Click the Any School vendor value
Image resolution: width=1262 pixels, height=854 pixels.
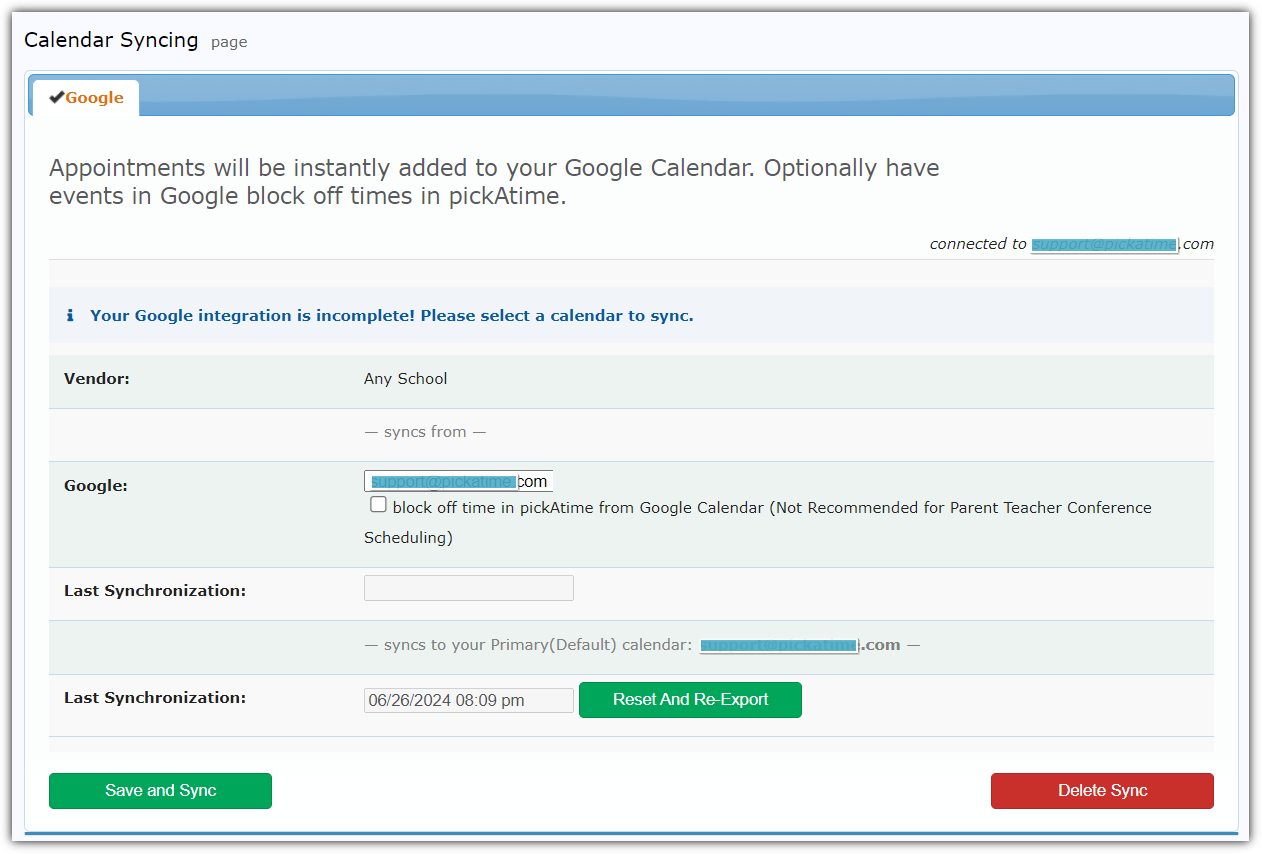click(x=405, y=379)
